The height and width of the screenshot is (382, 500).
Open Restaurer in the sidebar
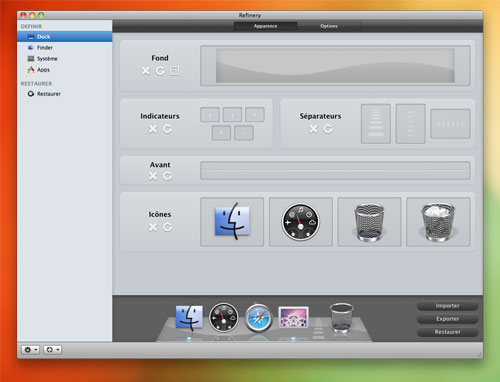(65, 94)
